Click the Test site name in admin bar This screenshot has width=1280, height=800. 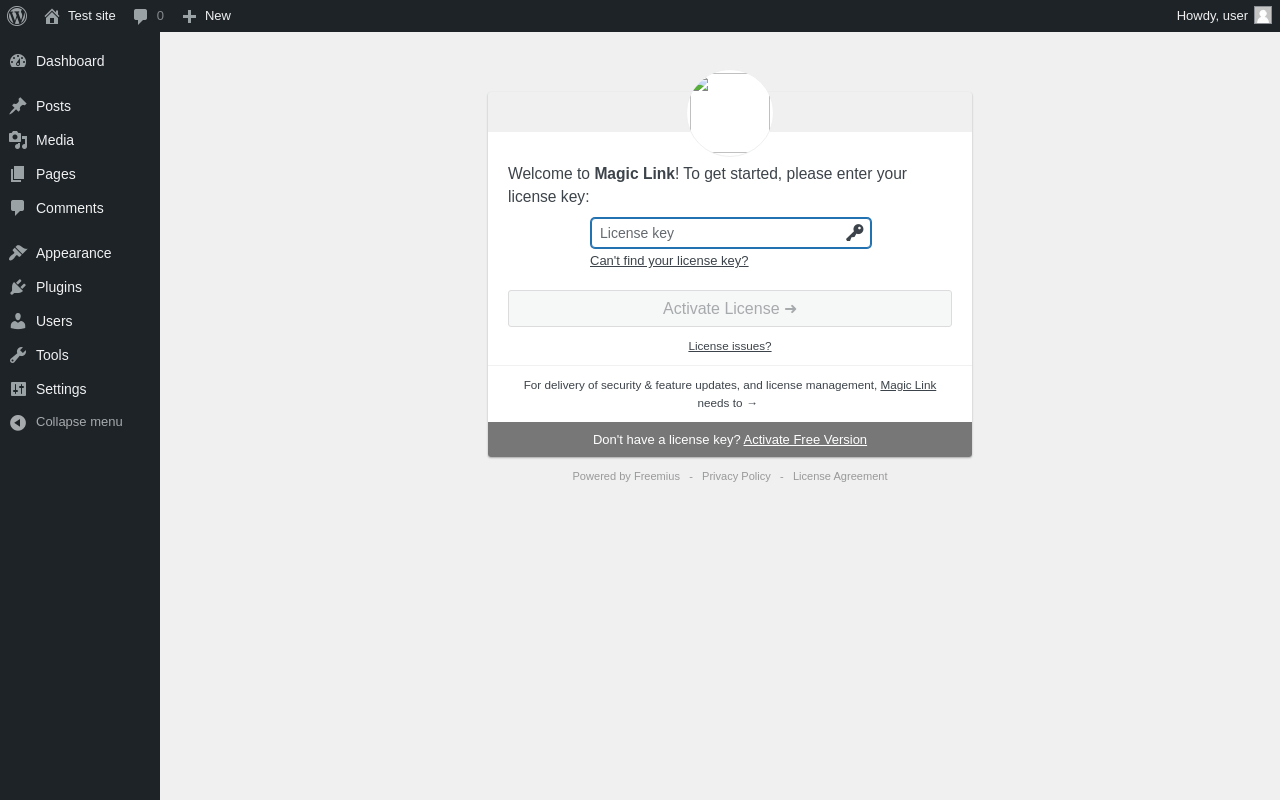pyautogui.click(x=92, y=16)
